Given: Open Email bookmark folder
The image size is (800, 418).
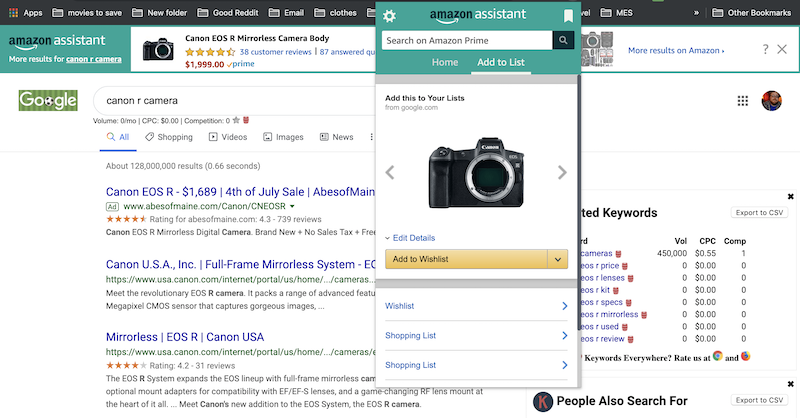Looking at the screenshot, I should pyautogui.click(x=286, y=13).
